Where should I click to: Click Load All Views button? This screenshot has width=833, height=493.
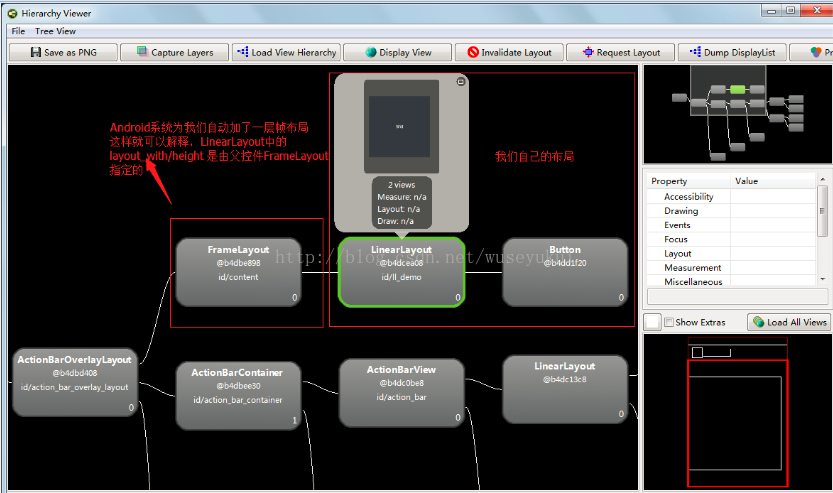(x=789, y=322)
